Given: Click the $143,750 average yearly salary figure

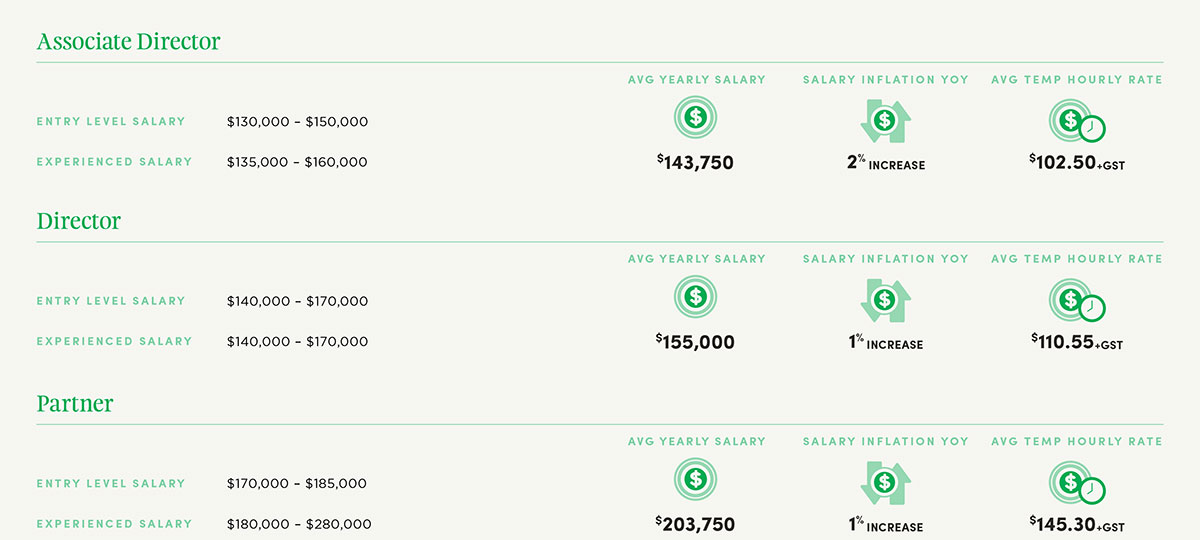Looking at the screenshot, I should [695, 162].
